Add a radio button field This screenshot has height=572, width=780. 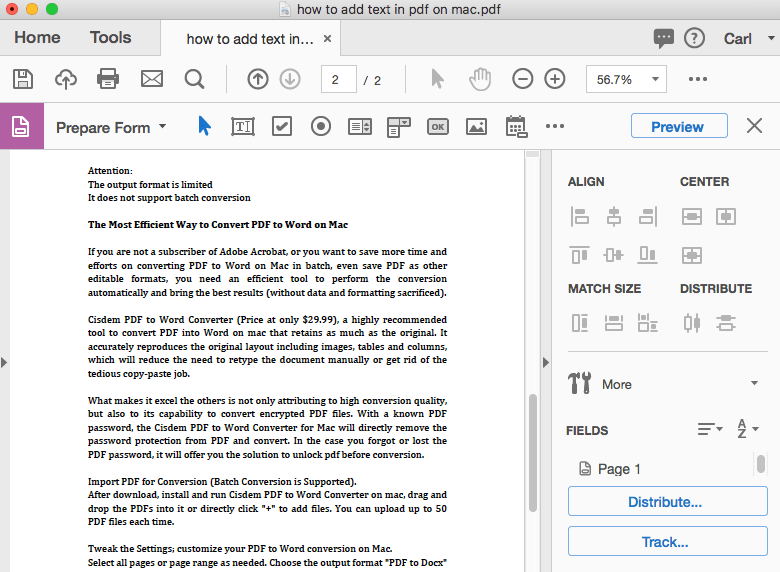pyautogui.click(x=321, y=126)
